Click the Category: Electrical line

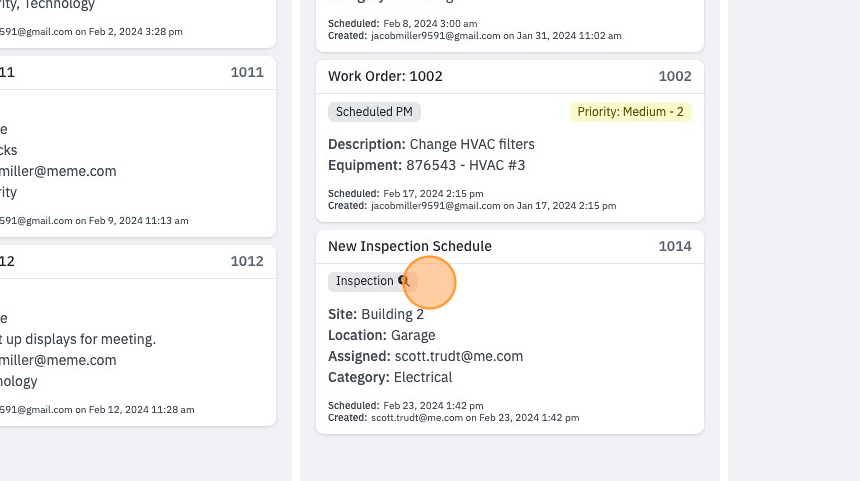pos(390,377)
